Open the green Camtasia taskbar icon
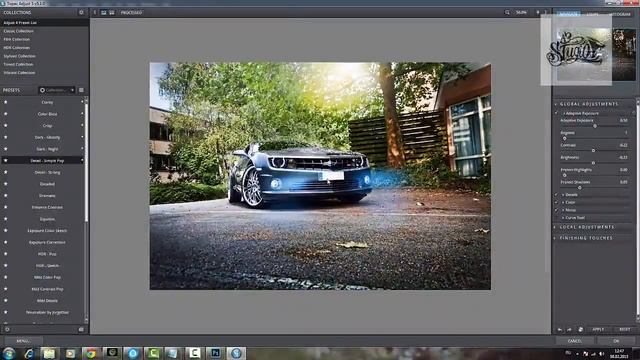 153,353
